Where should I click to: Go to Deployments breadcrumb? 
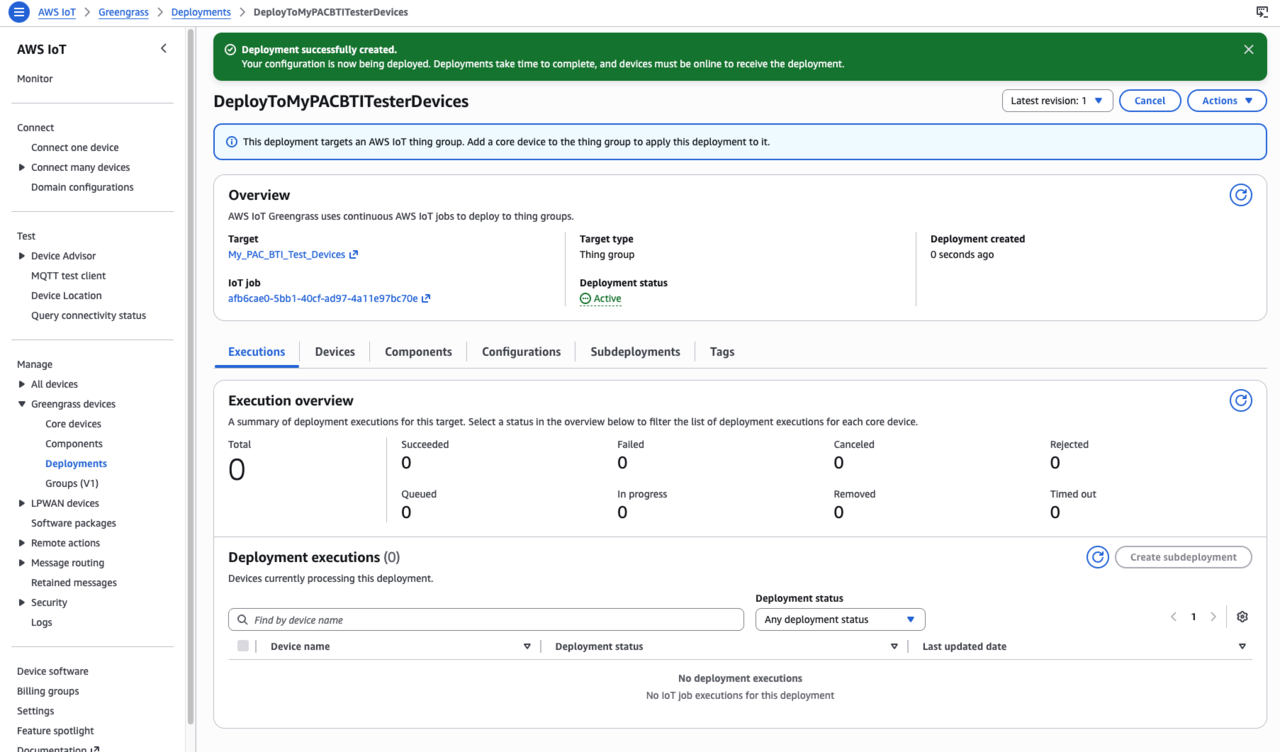201,12
